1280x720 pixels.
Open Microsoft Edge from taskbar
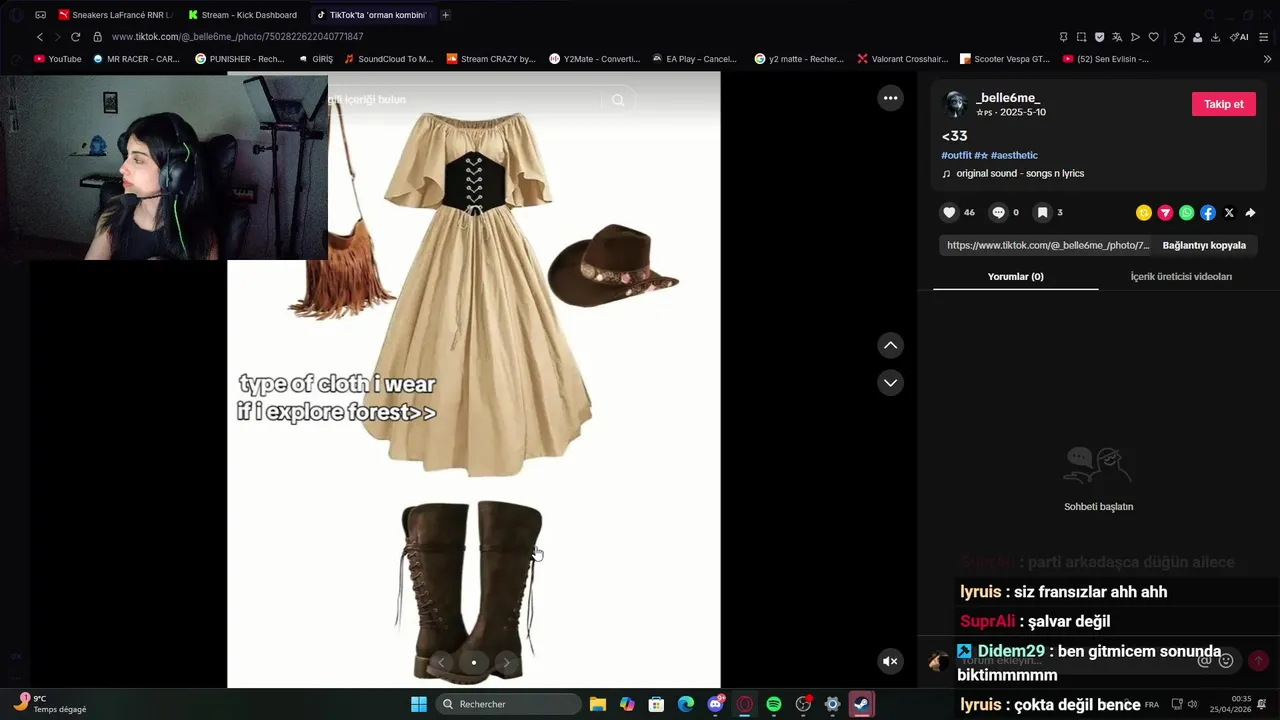686,704
